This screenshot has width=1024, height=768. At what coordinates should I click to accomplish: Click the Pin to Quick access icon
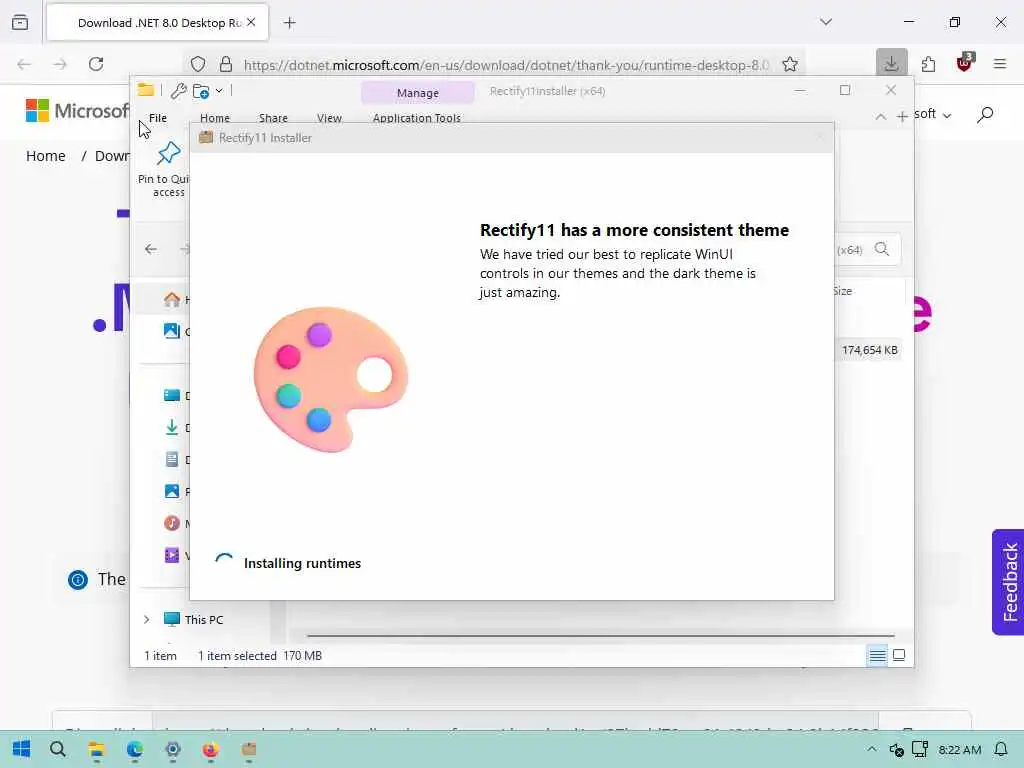pos(168,153)
